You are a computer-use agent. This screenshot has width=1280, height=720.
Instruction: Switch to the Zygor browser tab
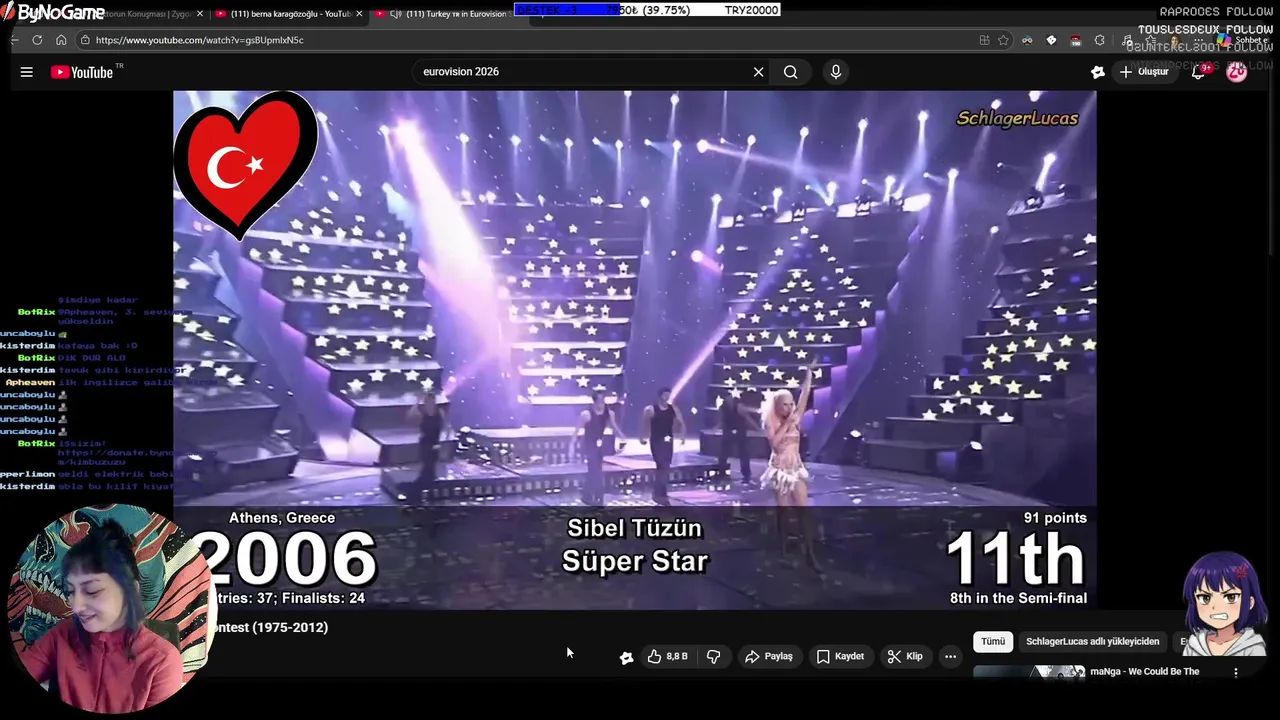click(x=150, y=14)
